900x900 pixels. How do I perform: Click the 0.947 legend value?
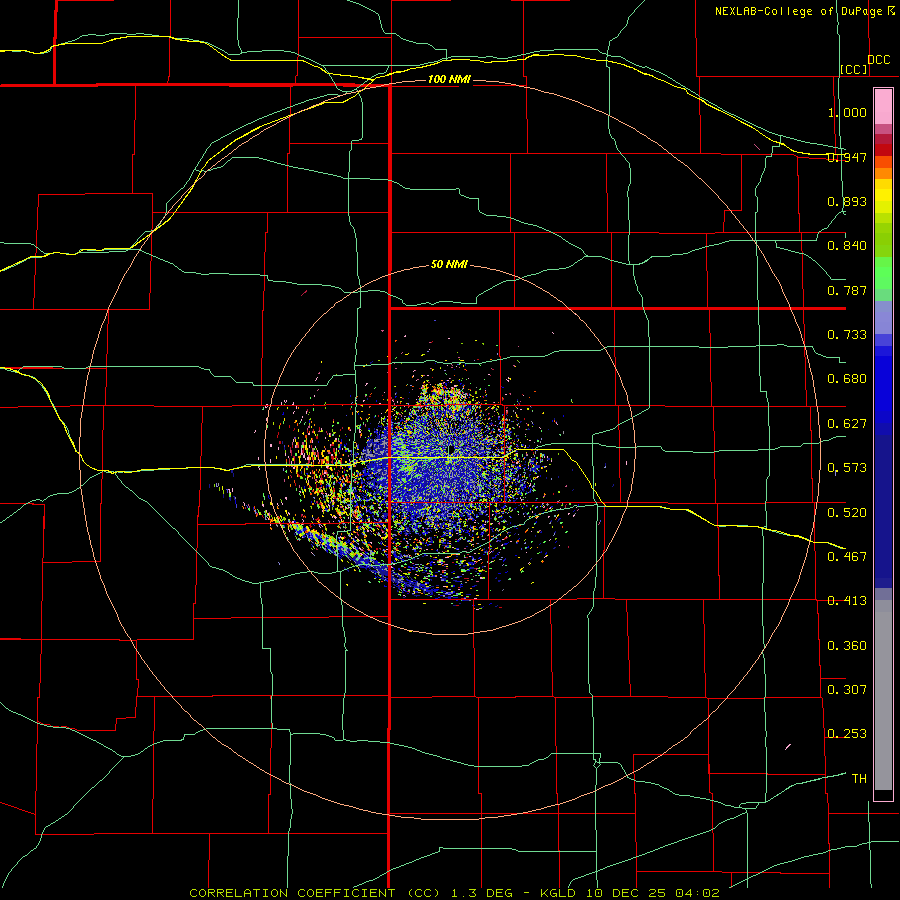click(847, 157)
